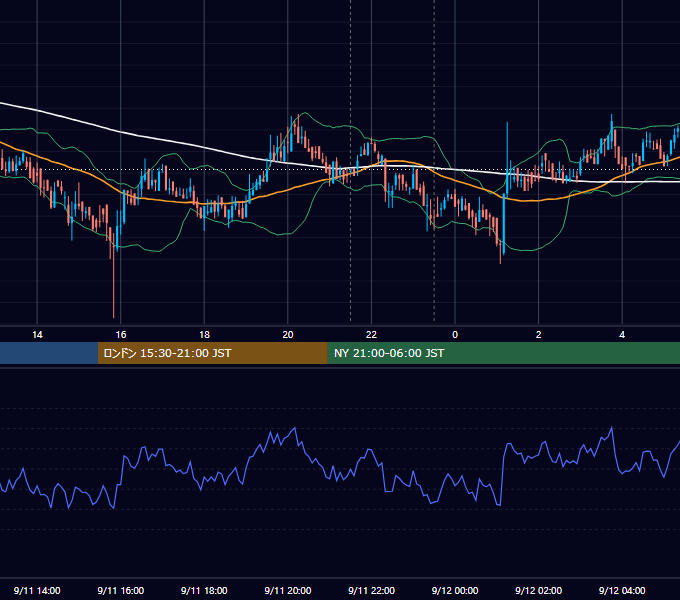Screen dimensions: 680x600
Task: Click the 9/11 20:00 date label
Action: 288,590
